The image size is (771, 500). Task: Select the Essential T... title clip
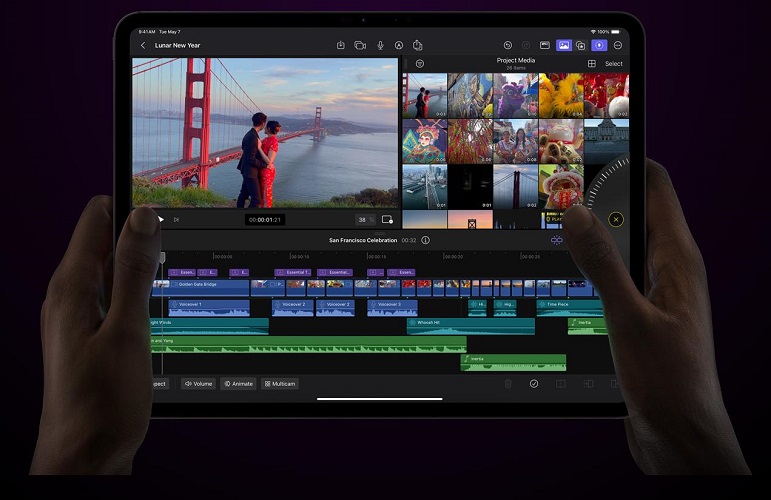(293, 272)
